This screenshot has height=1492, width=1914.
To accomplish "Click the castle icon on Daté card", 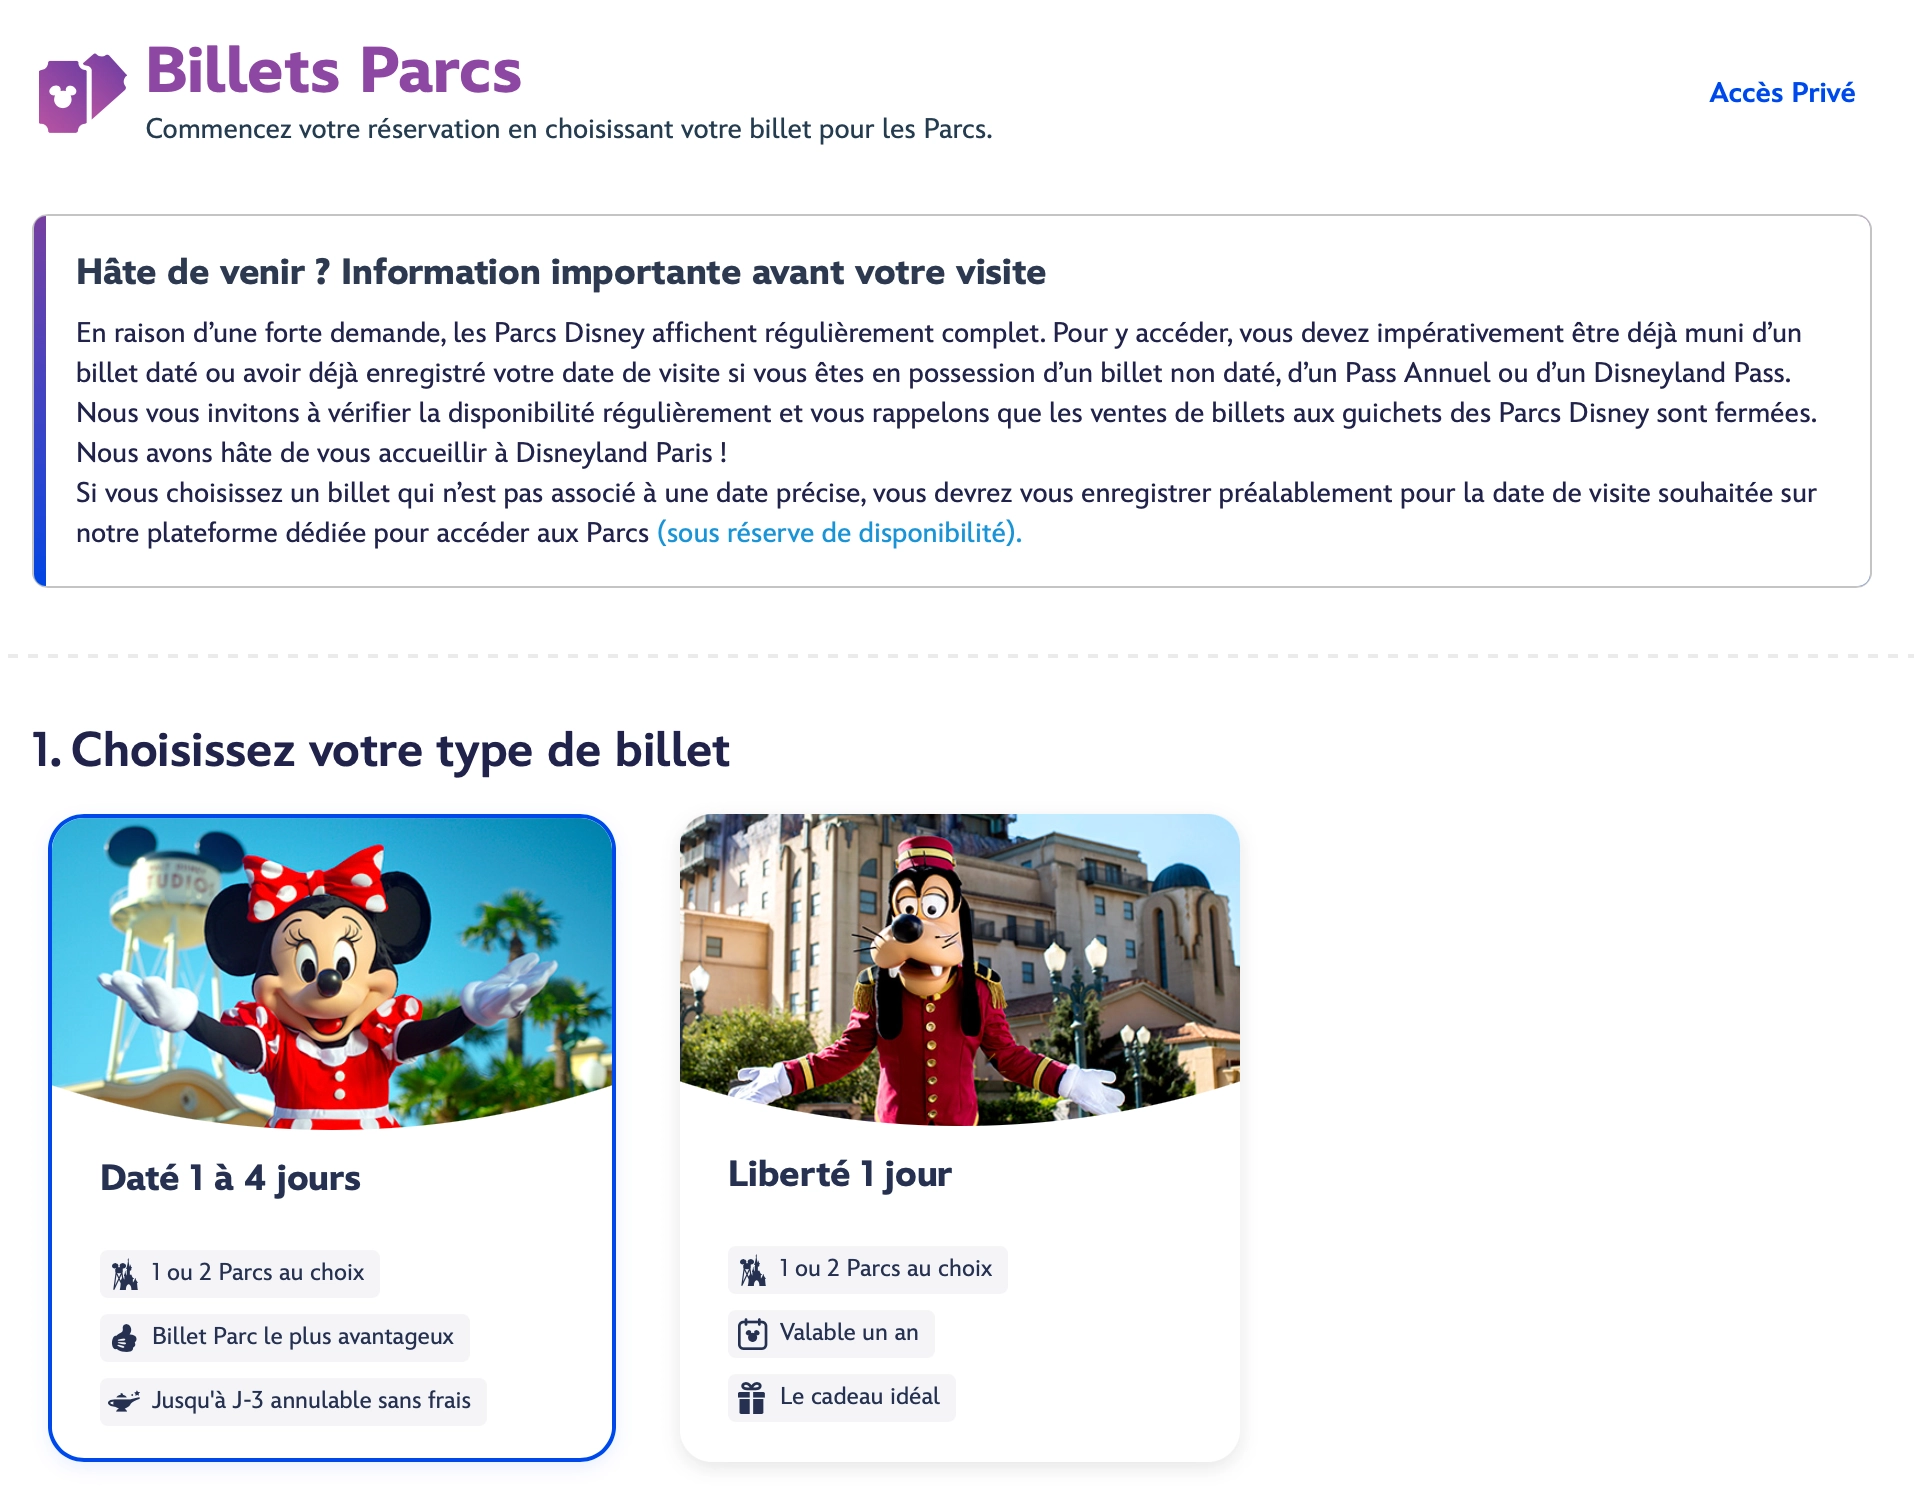I will click(125, 1275).
